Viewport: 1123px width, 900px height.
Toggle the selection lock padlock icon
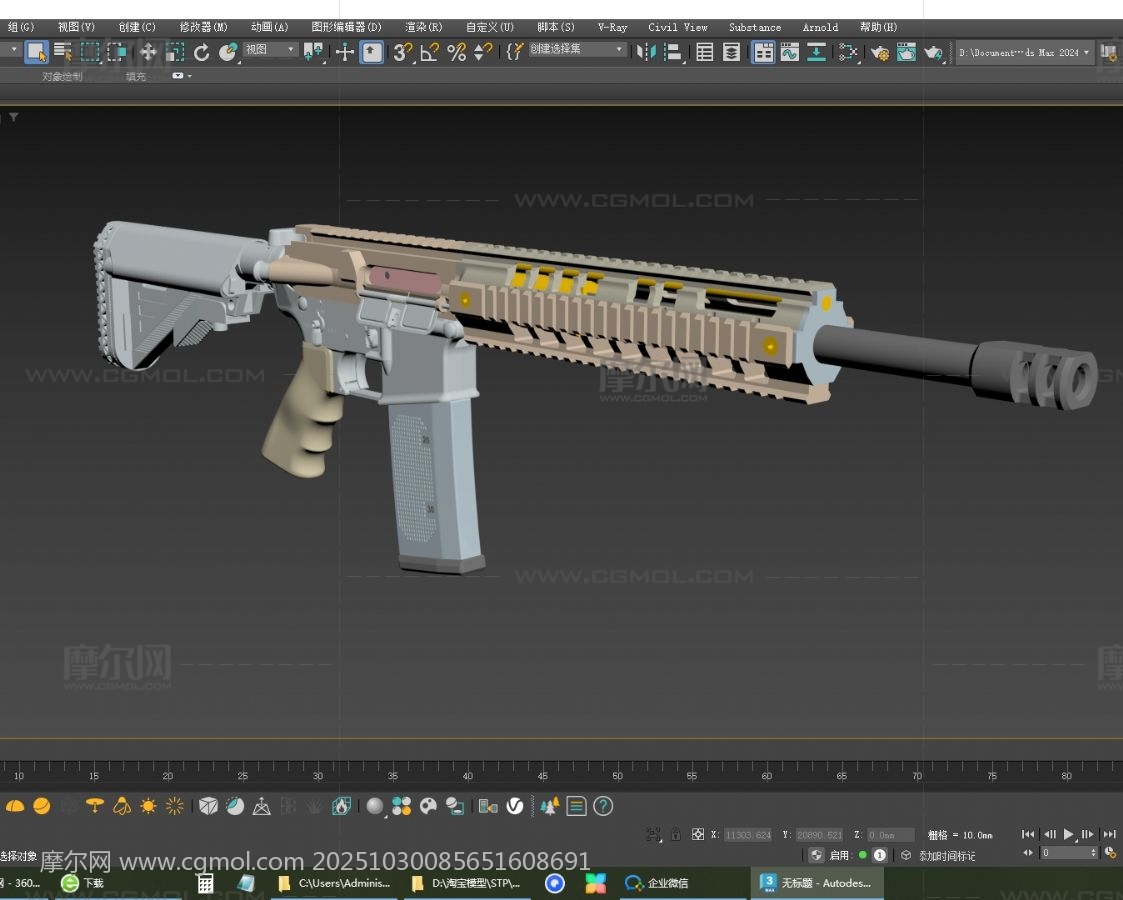676,834
